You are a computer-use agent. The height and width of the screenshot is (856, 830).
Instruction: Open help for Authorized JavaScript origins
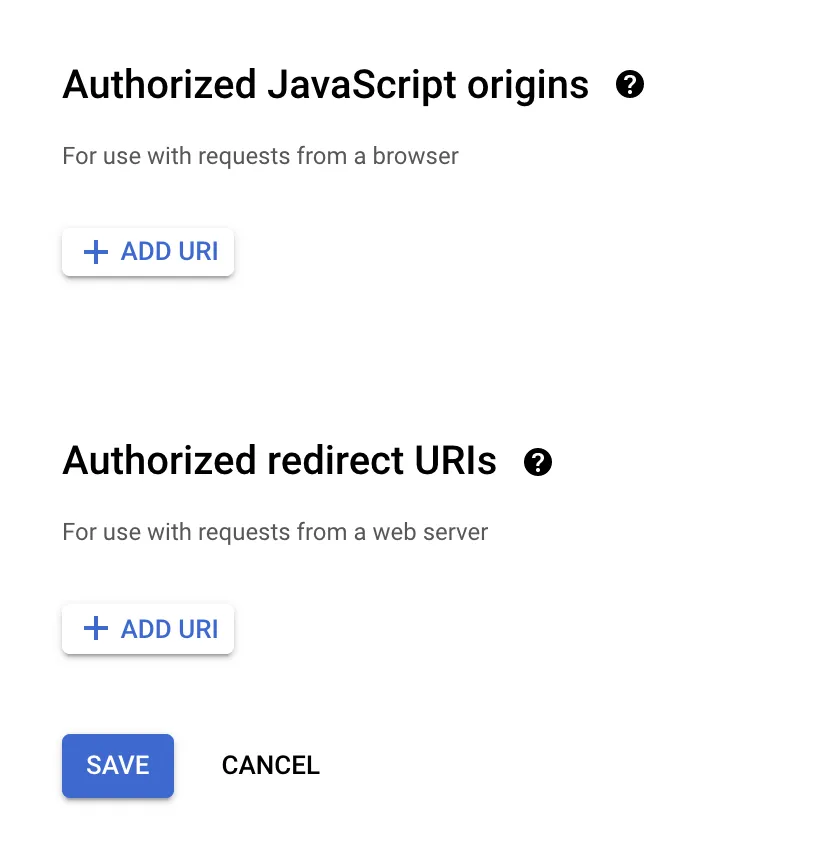click(630, 85)
